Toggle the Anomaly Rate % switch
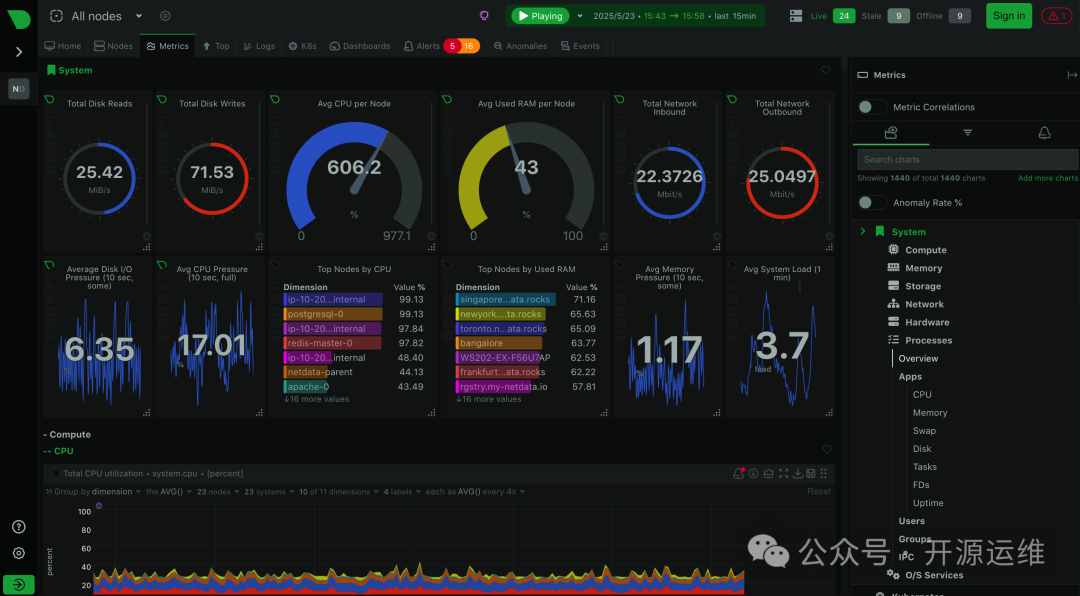The height and width of the screenshot is (596, 1080). pyautogui.click(x=872, y=203)
